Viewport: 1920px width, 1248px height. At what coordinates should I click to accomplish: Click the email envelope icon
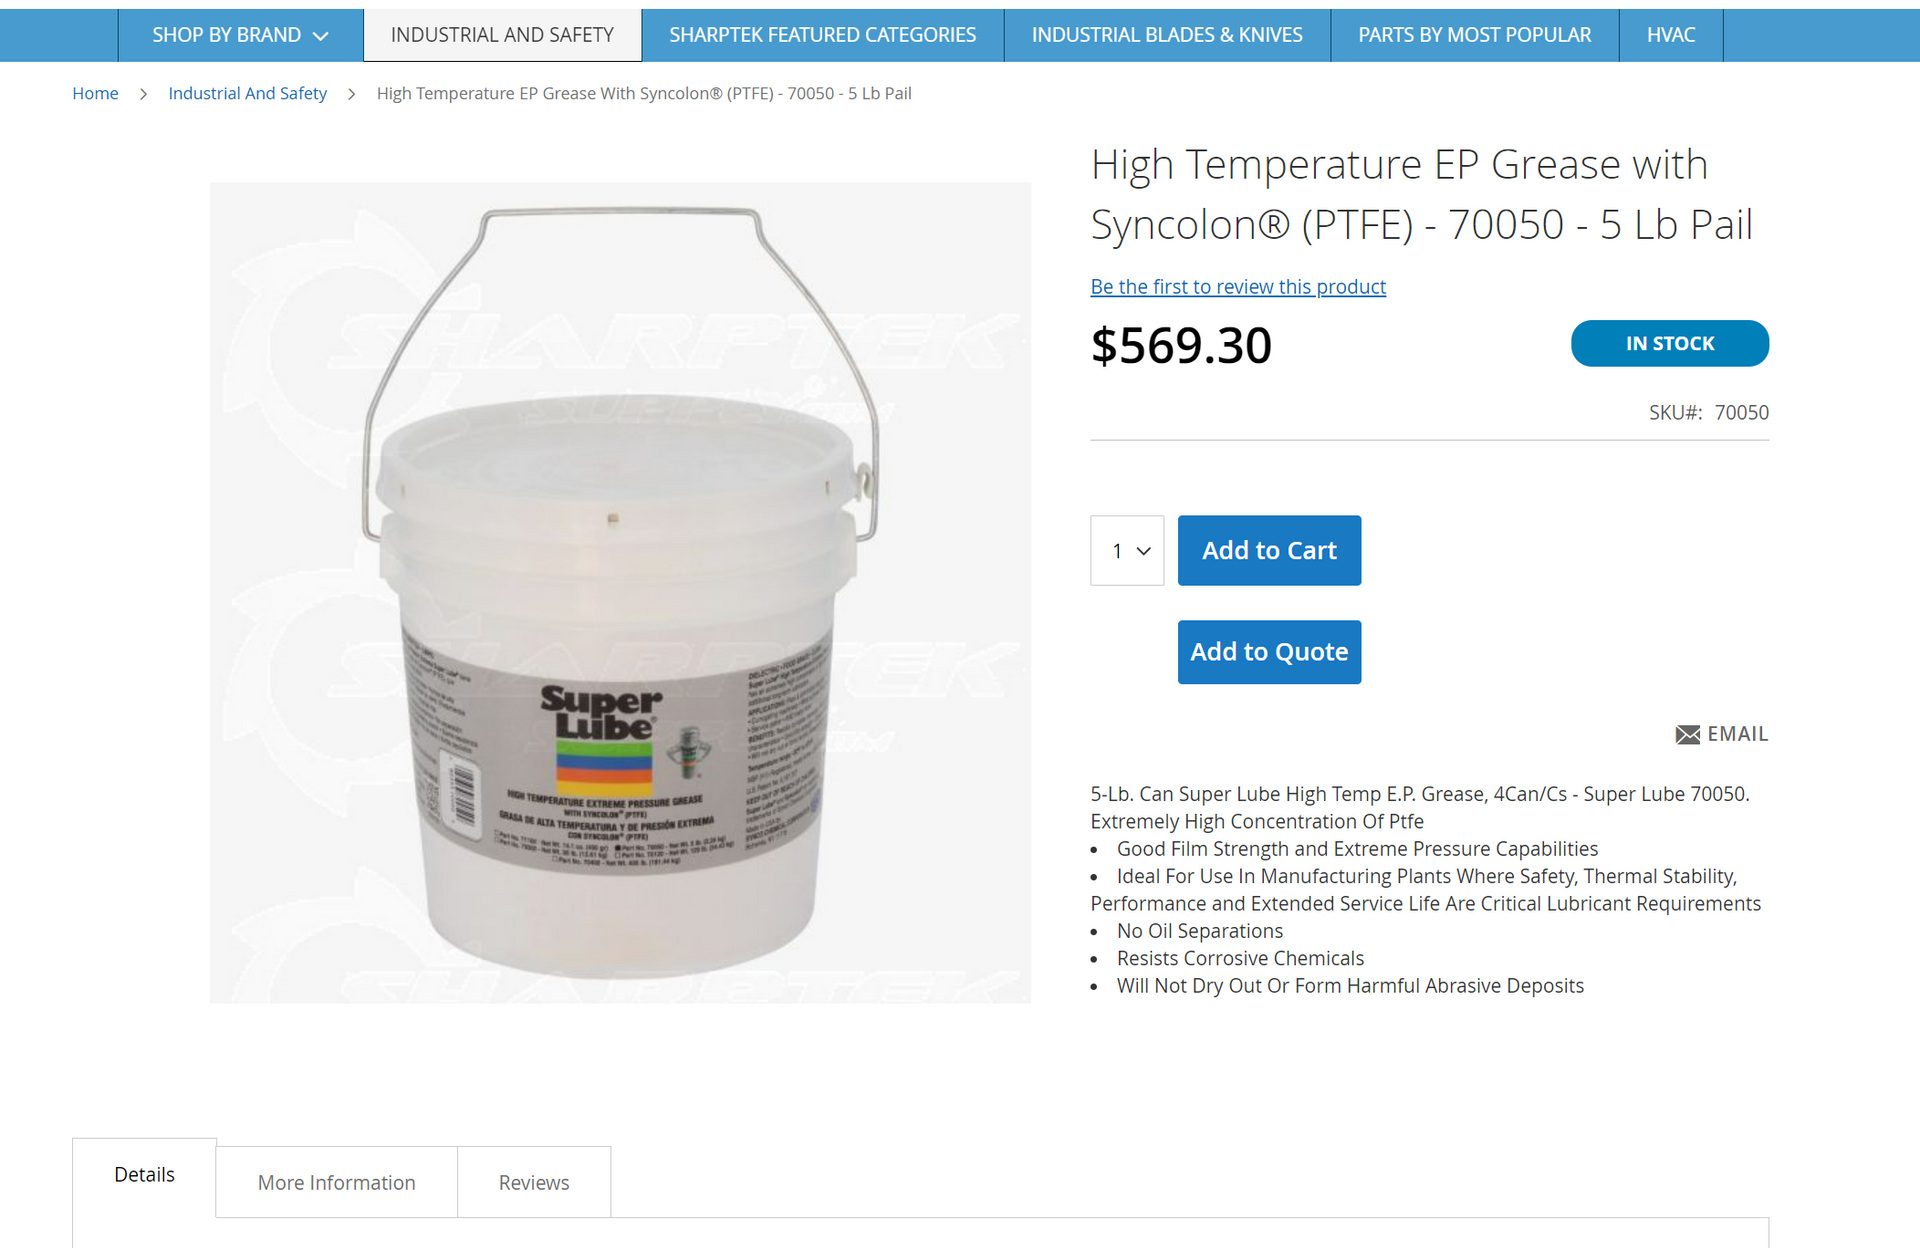coord(1687,735)
